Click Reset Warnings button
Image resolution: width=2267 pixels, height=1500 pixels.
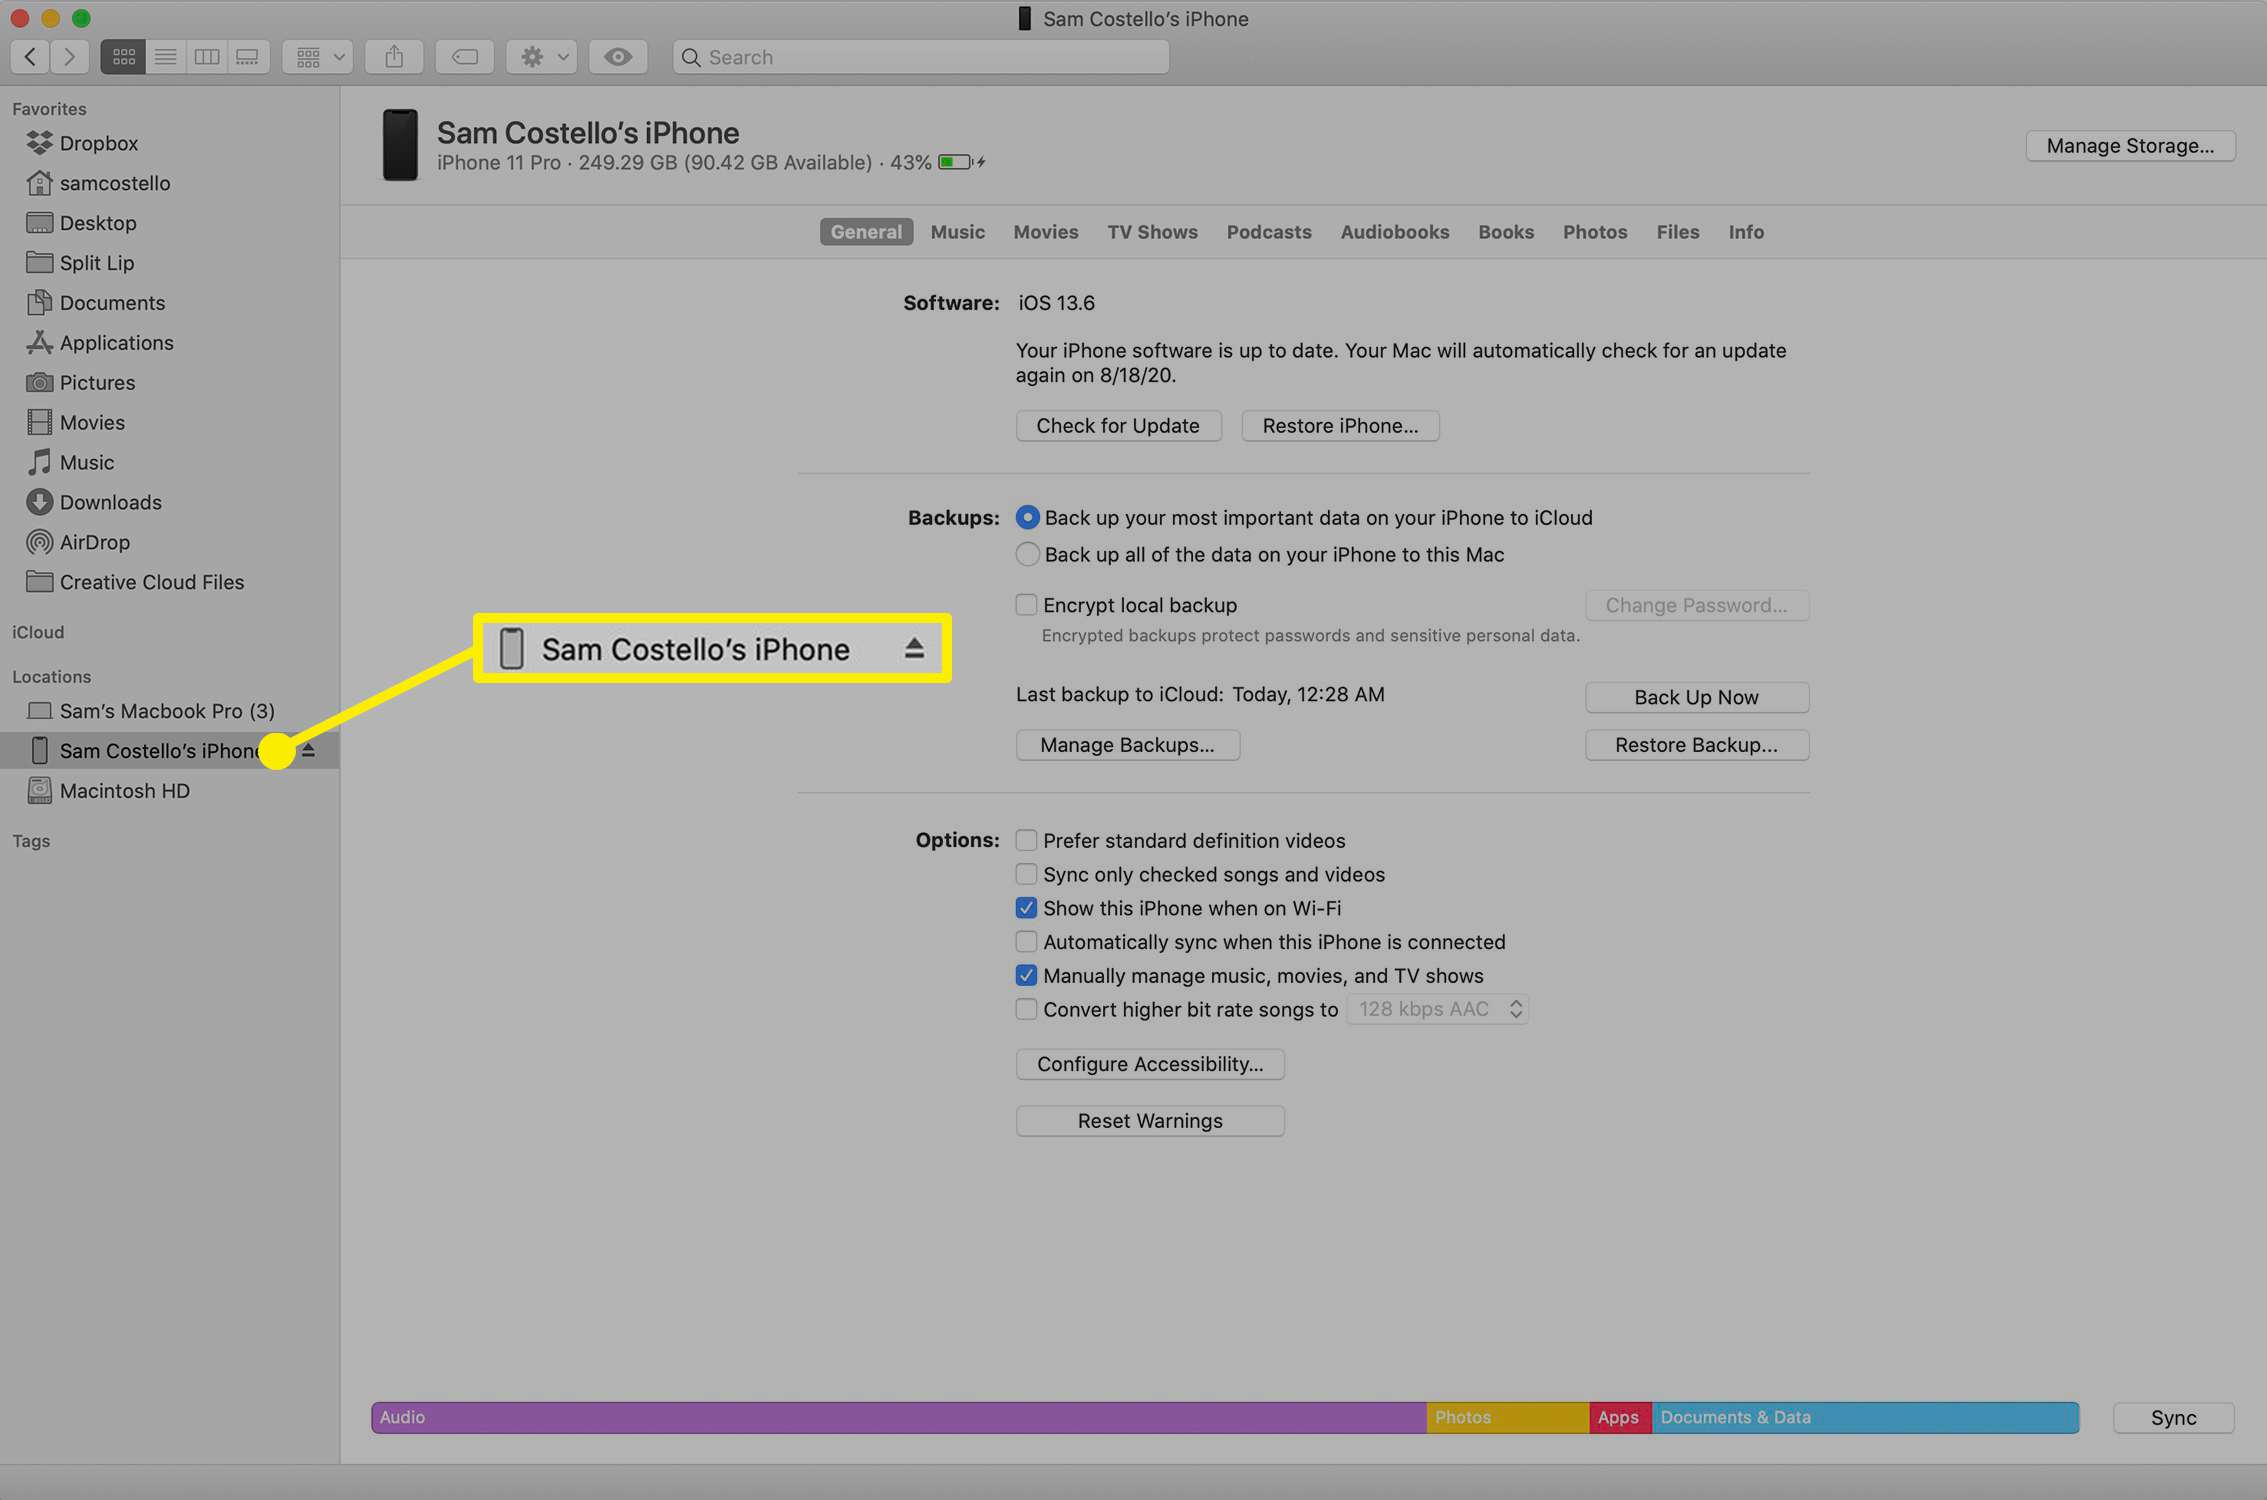click(x=1150, y=1121)
